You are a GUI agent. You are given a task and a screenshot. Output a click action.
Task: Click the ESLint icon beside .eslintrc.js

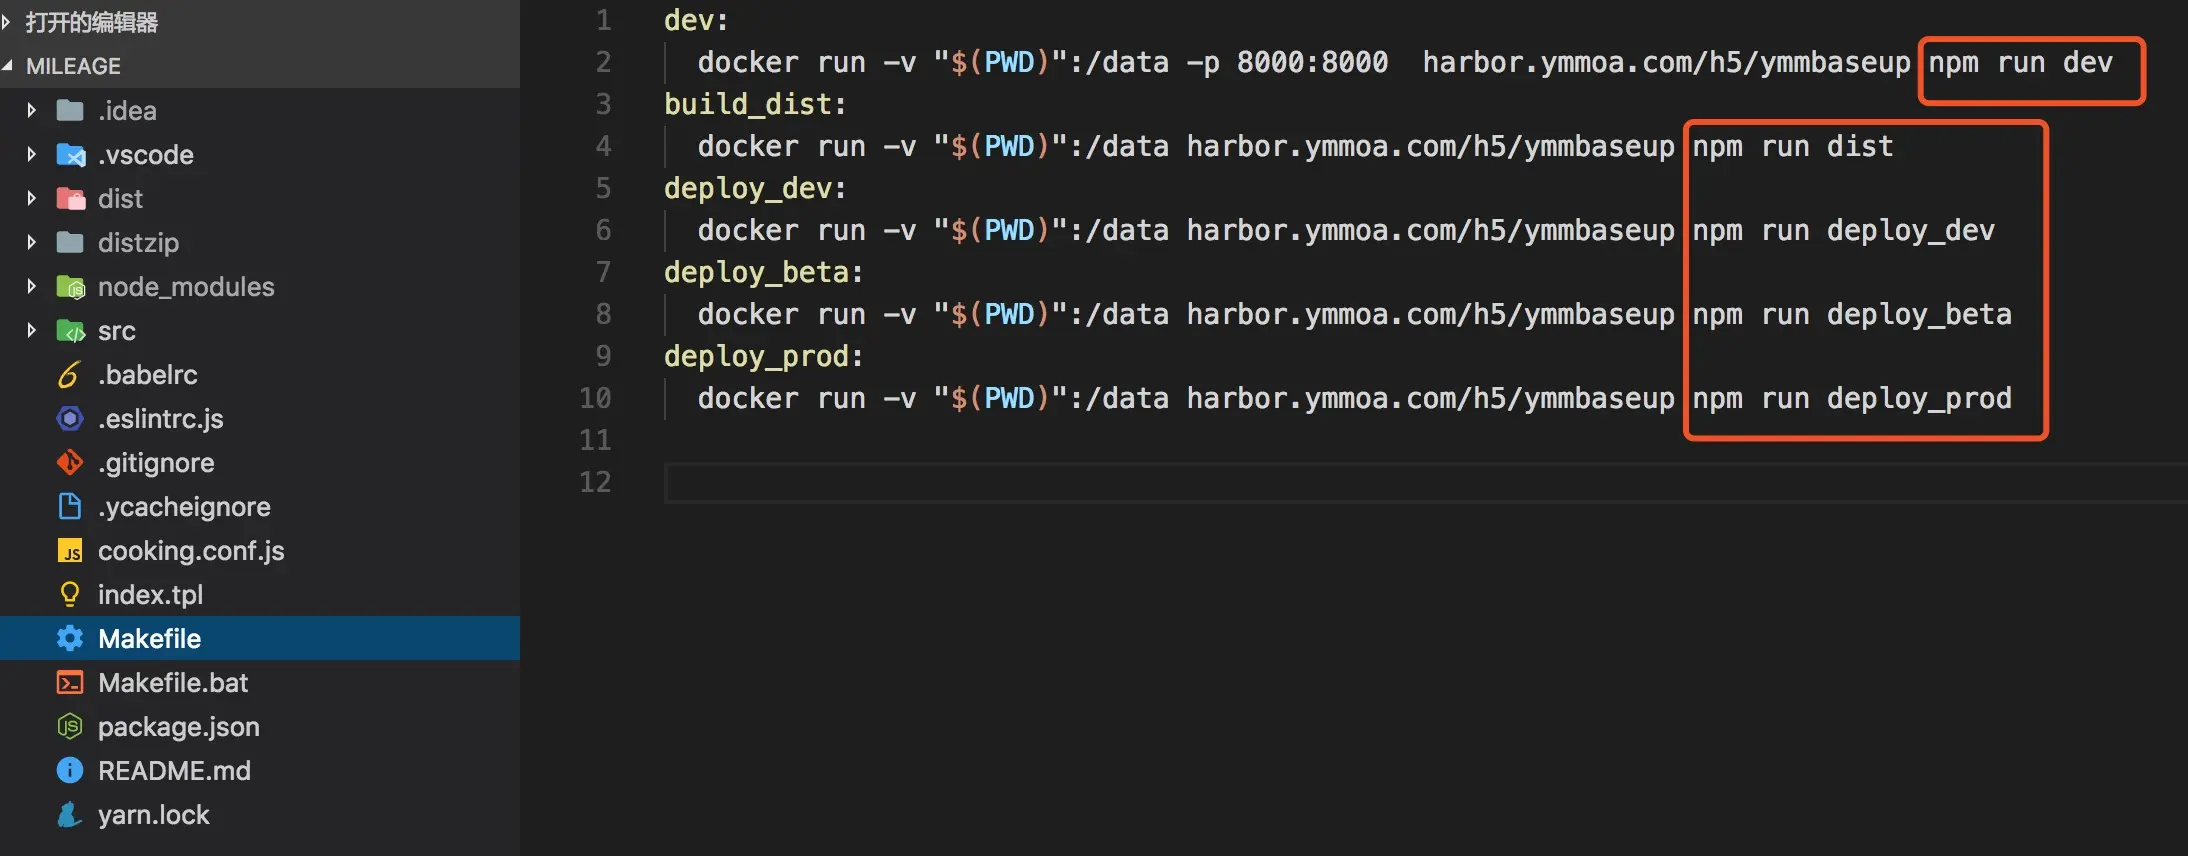coord(70,419)
